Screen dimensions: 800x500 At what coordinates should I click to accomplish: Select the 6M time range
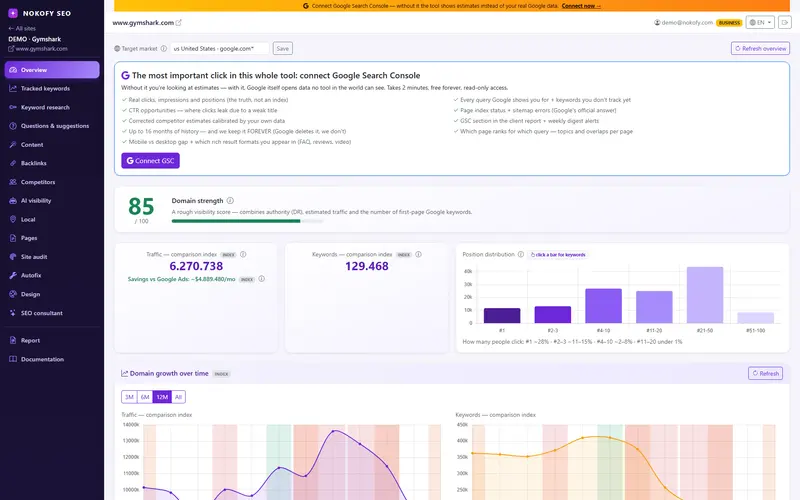(145, 397)
